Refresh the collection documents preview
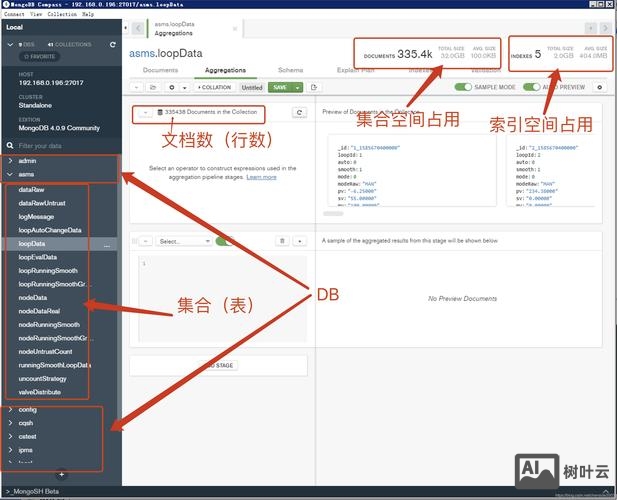The image size is (617, 500). pyautogui.click(x=299, y=113)
